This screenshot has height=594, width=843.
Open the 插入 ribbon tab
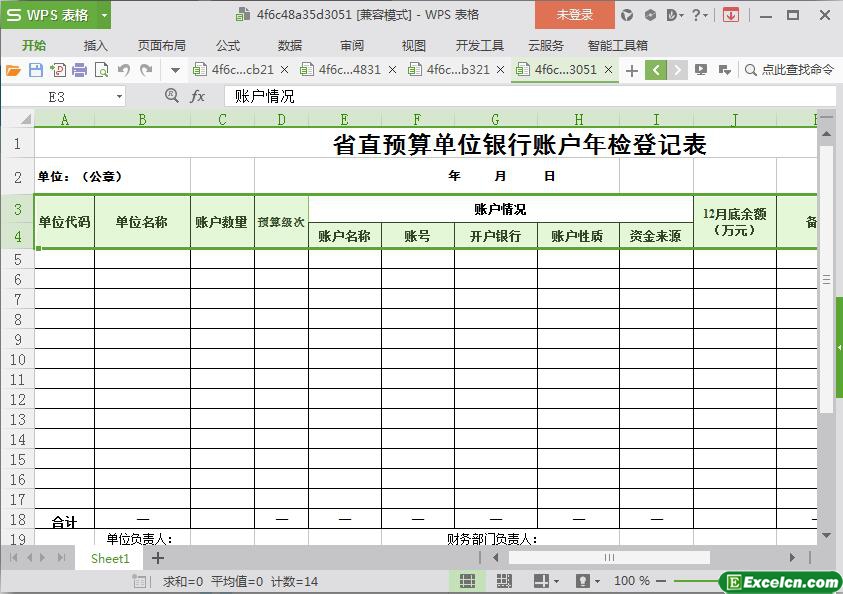pos(95,45)
